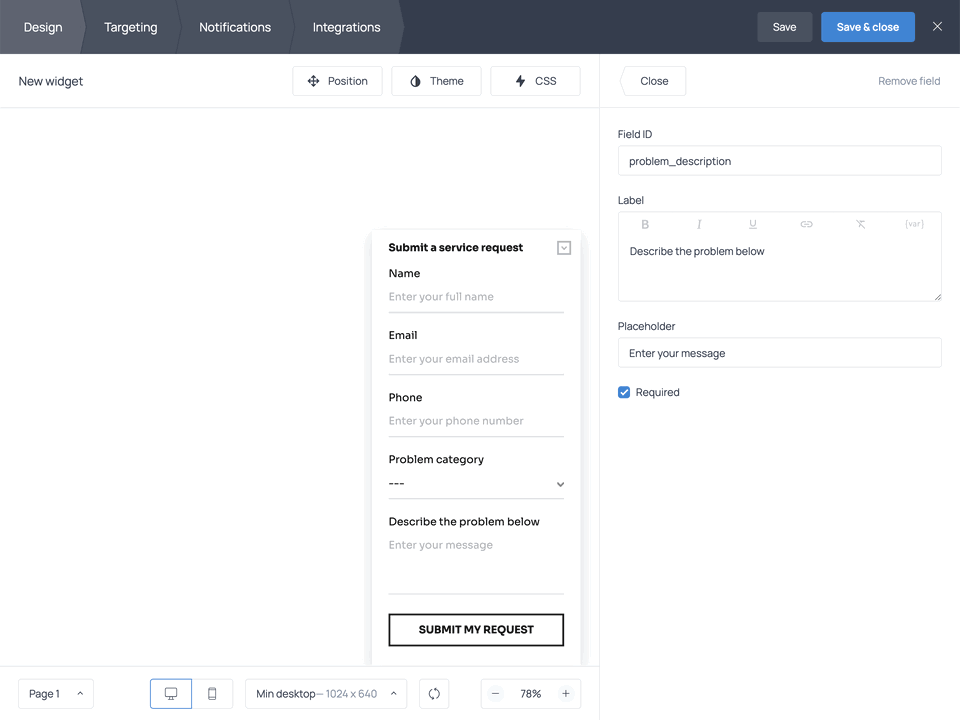Click the Remove field link
Image resolution: width=960 pixels, height=720 pixels.
908,81
